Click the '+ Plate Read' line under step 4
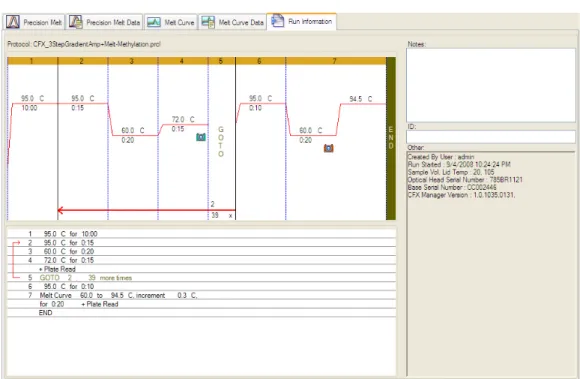Image resolution: width=580 pixels, height=379 pixels. click(x=201, y=269)
